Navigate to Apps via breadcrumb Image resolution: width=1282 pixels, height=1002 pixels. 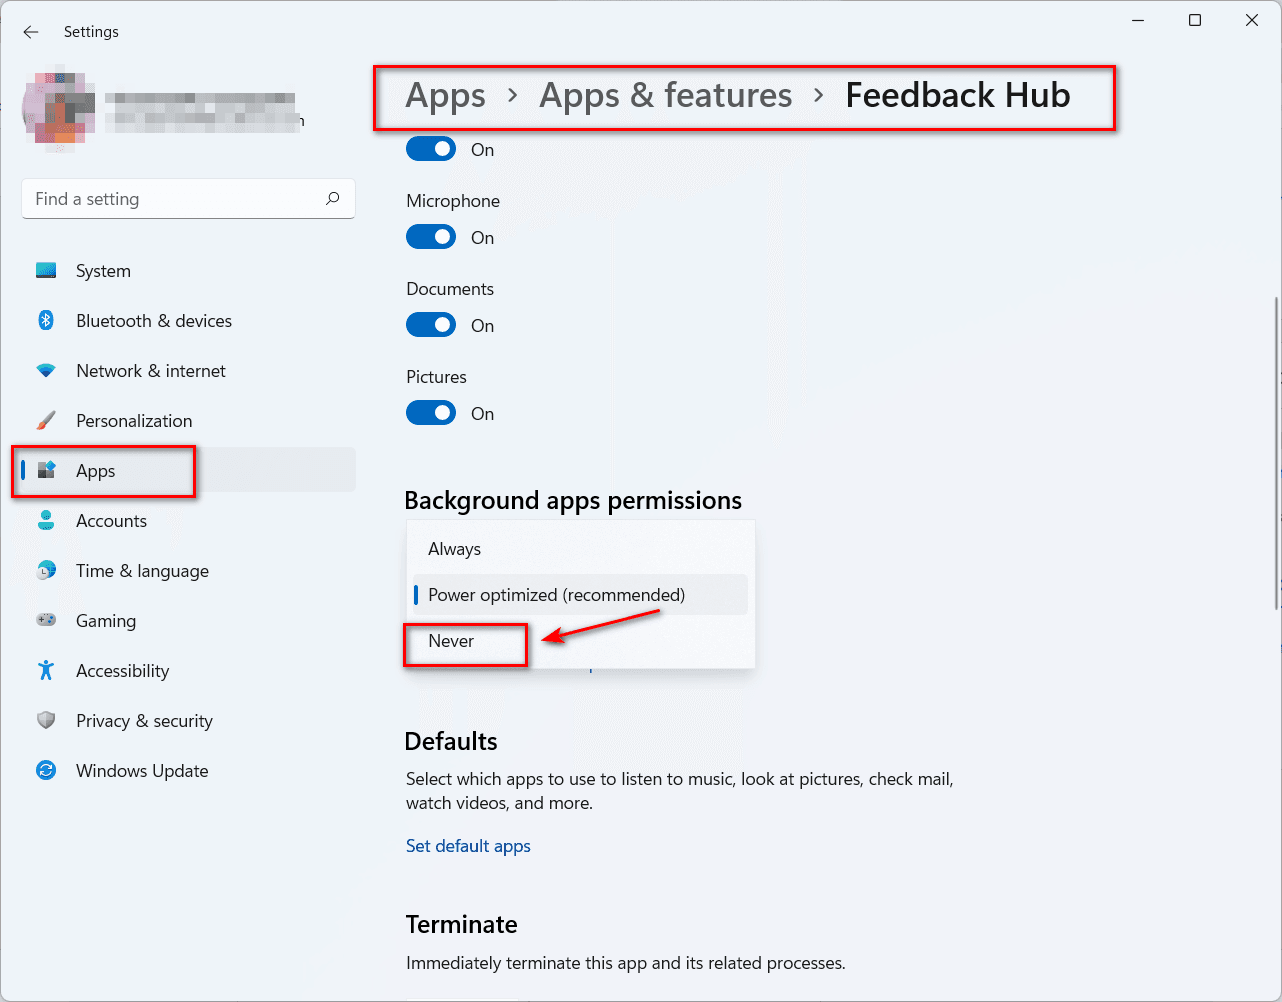point(445,95)
